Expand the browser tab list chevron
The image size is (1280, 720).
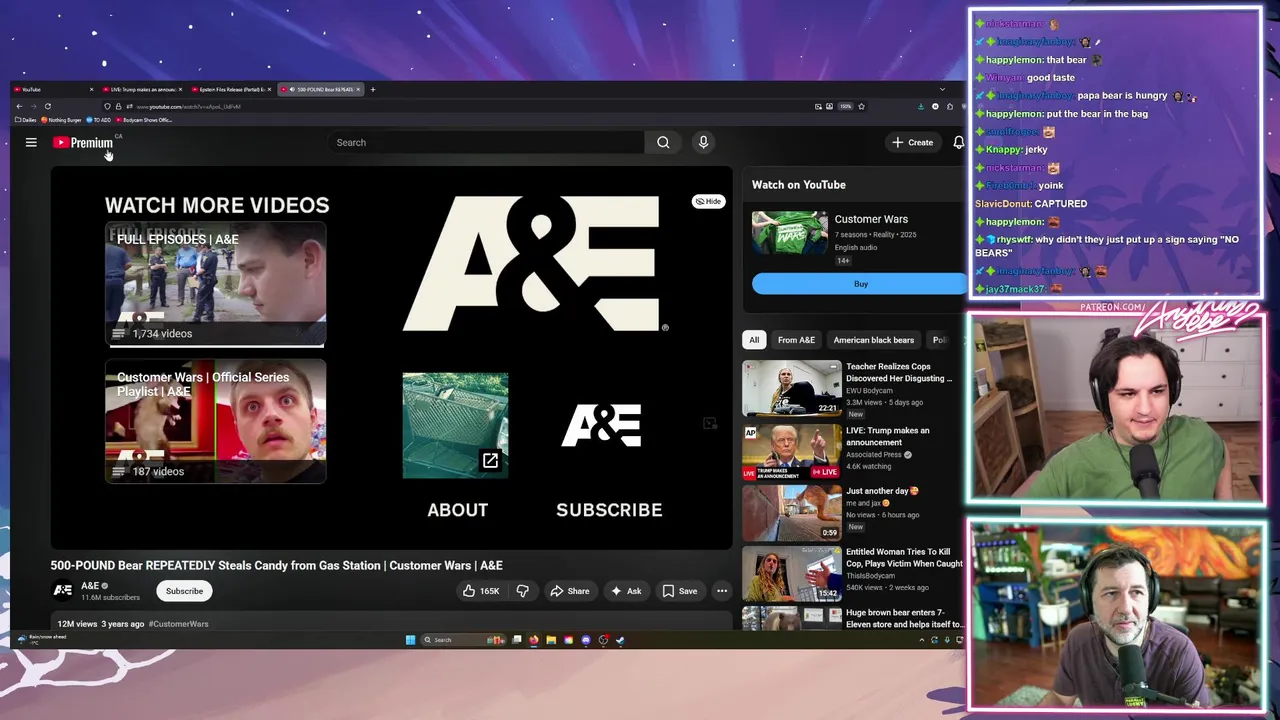942,89
